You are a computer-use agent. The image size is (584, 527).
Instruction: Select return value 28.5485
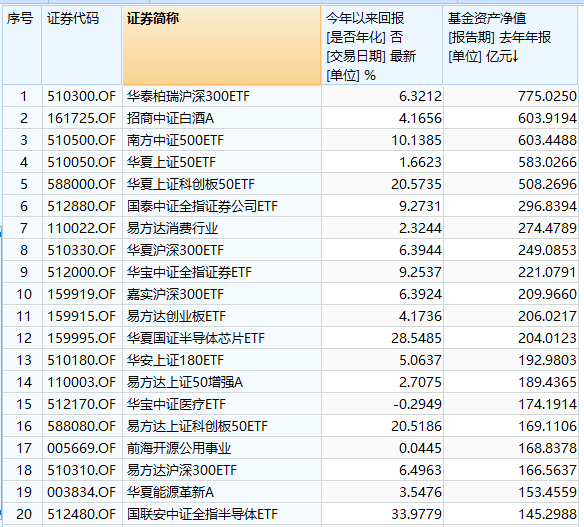(x=416, y=338)
